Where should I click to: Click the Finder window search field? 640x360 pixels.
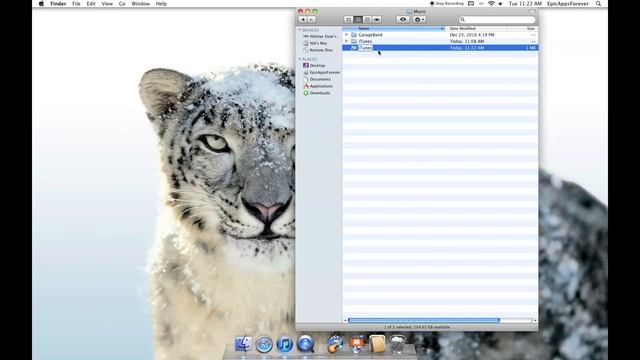(x=497, y=20)
